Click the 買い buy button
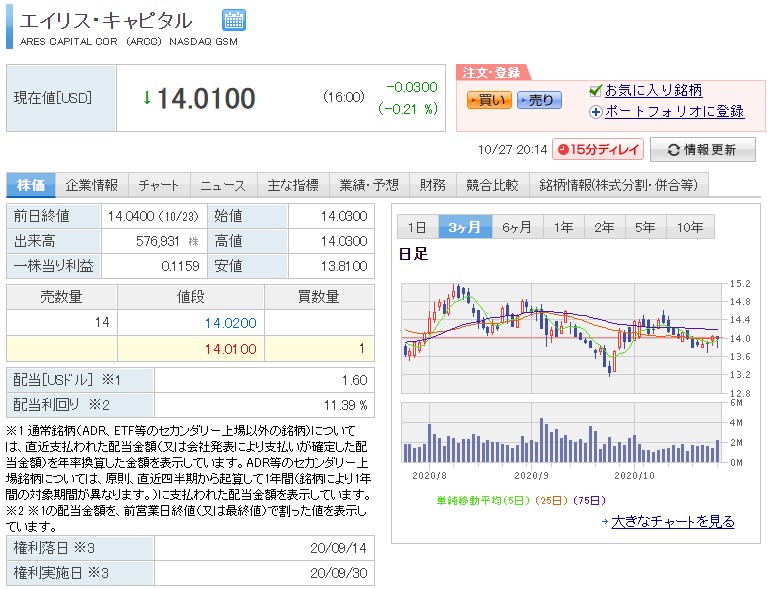The width and height of the screenshot is (770, 589). (x=489, y=100)
